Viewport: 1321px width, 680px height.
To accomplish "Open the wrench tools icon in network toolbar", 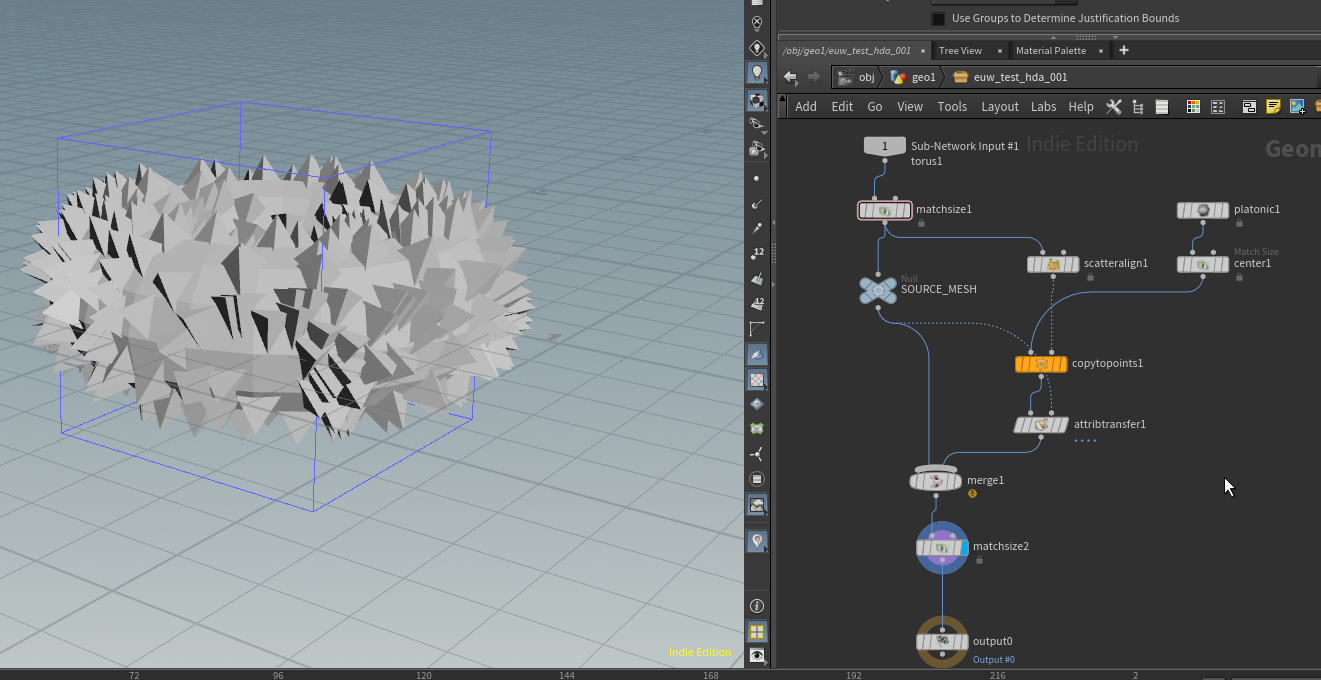I will [x=1112, y=106].
